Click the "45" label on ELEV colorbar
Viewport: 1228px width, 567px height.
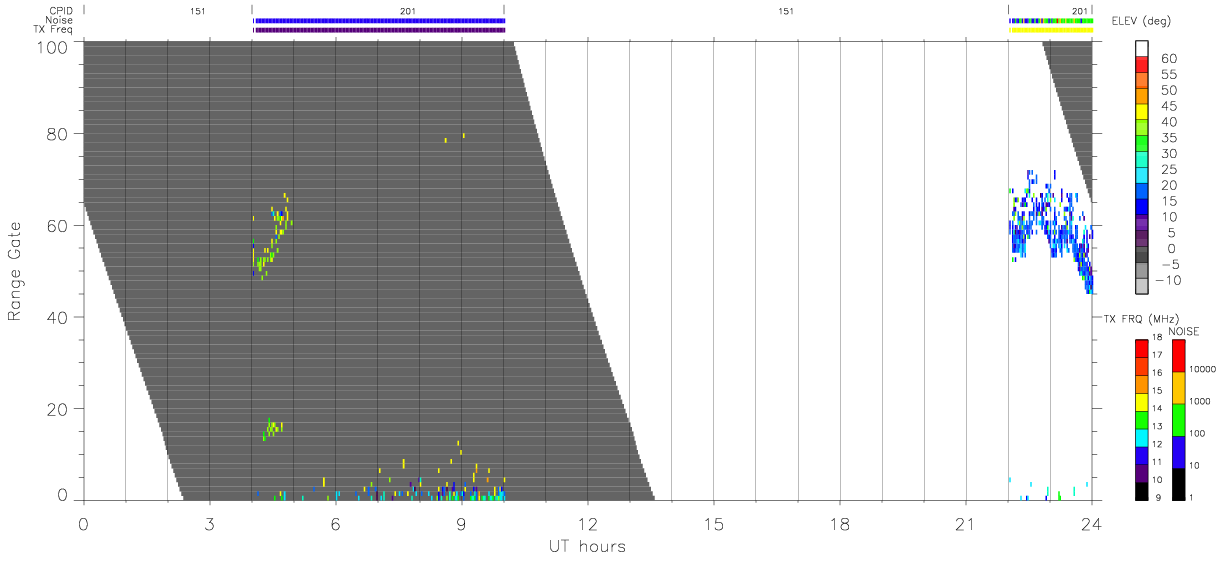coord(1171,106)
